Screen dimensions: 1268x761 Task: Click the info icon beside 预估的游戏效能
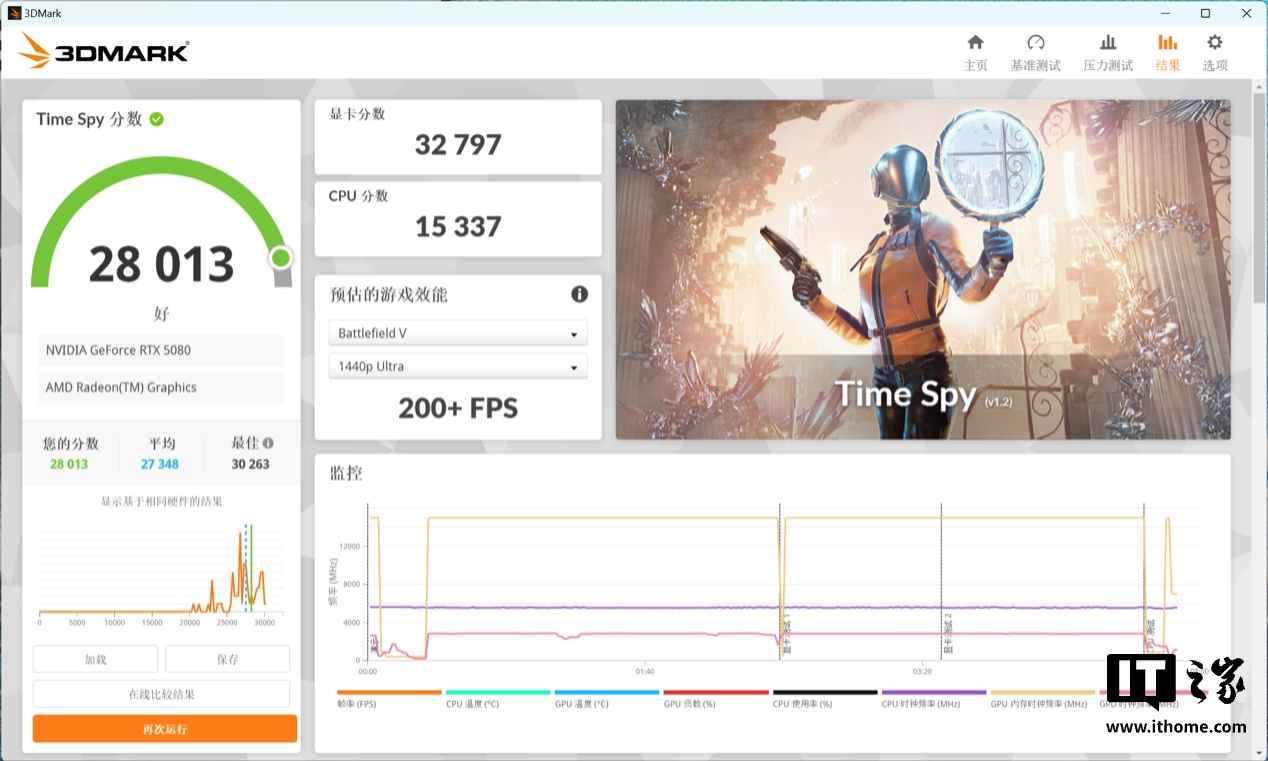[579, 294]
